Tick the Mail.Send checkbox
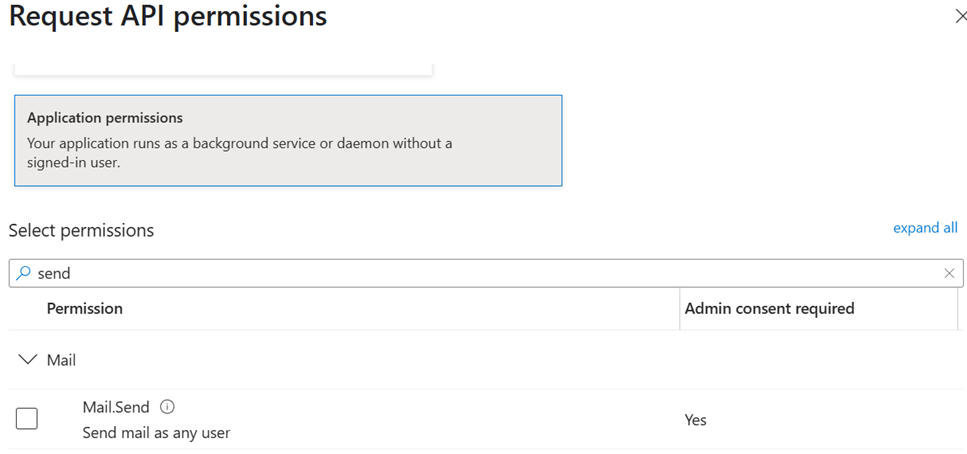The height and width of the screenshot is (454, 967). 27,419
